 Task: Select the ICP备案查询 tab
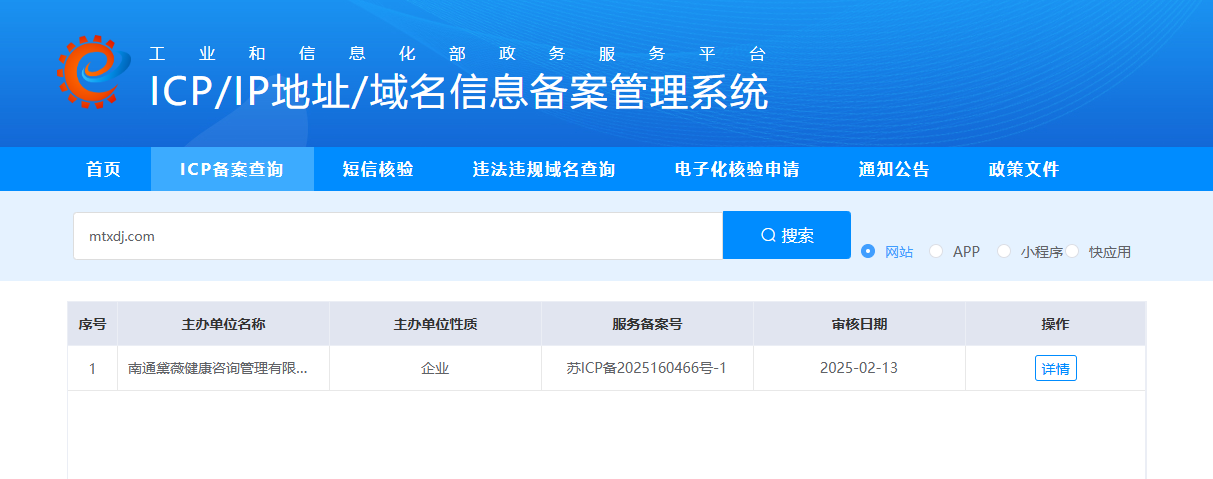(232, 169)
